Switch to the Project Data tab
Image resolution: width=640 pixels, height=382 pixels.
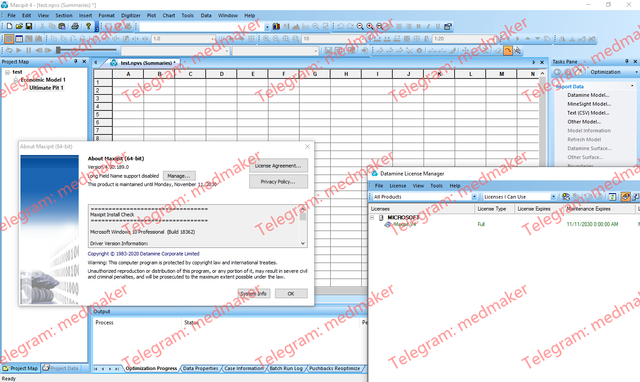click(61, 368)
